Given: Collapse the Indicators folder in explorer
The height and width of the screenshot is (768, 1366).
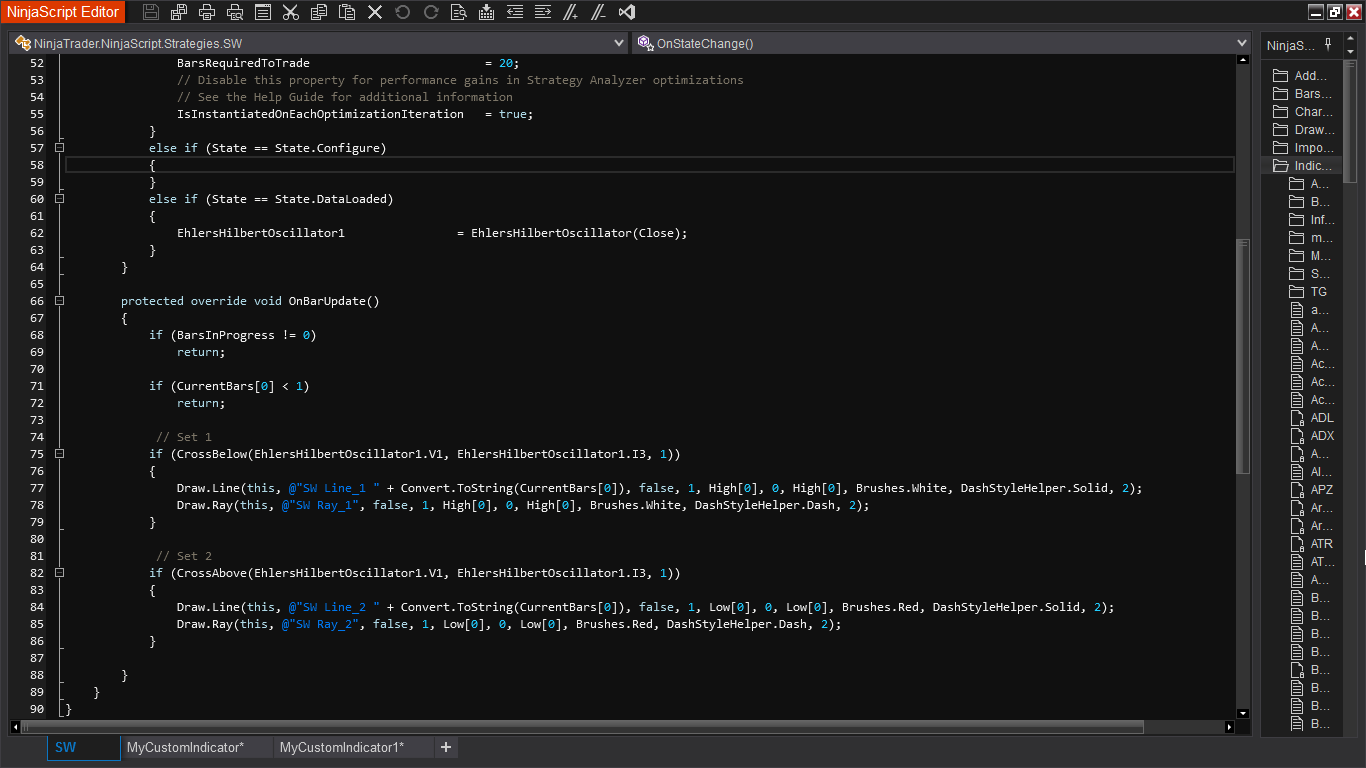Looking at the screenshot, I should coord(1281,166).
